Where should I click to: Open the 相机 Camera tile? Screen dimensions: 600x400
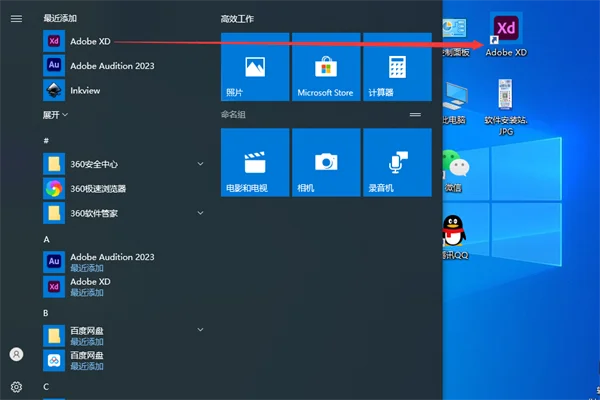(326, 162)
